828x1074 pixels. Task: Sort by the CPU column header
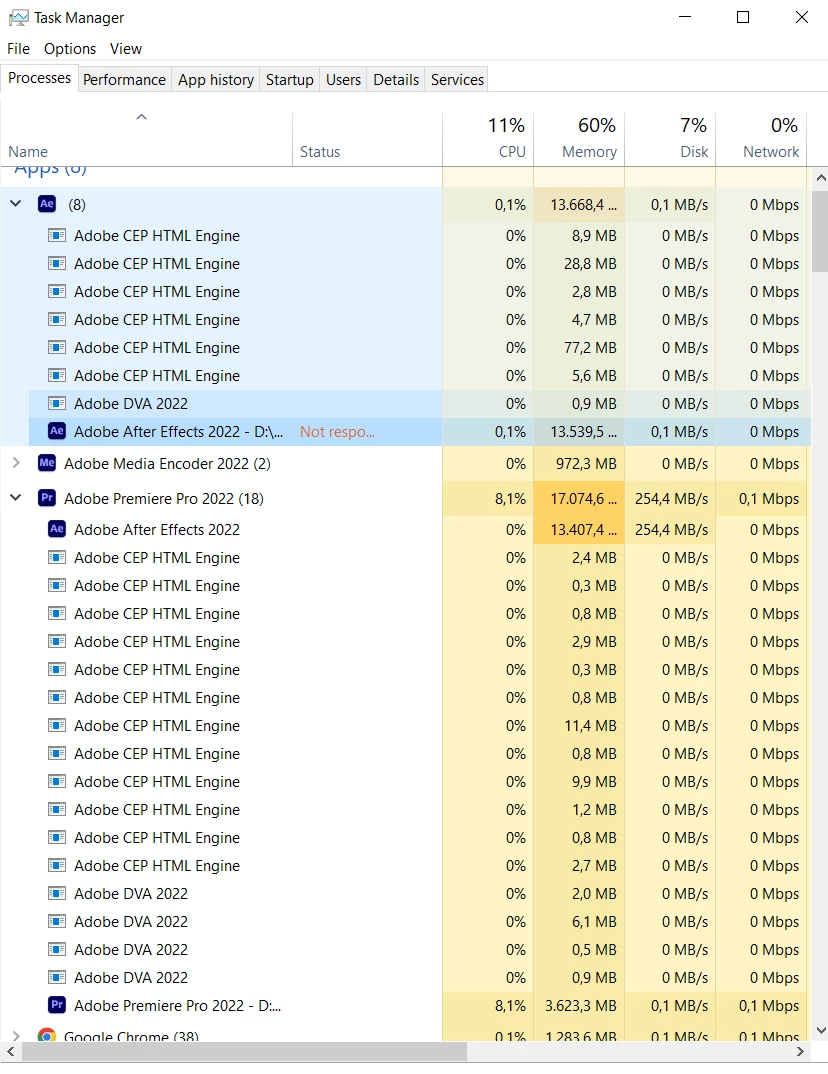[x=488, y=138]
